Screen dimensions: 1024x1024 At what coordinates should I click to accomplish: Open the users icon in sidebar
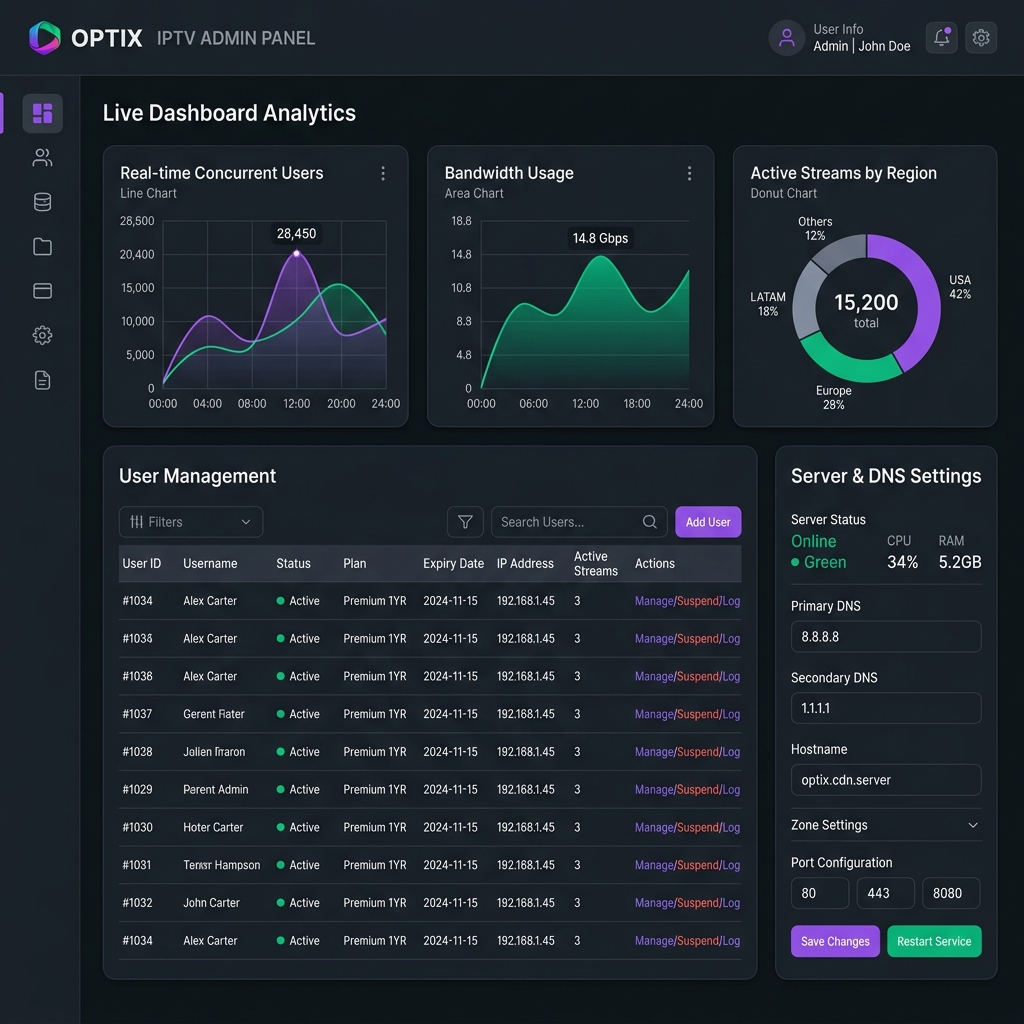tap(42, 157)
